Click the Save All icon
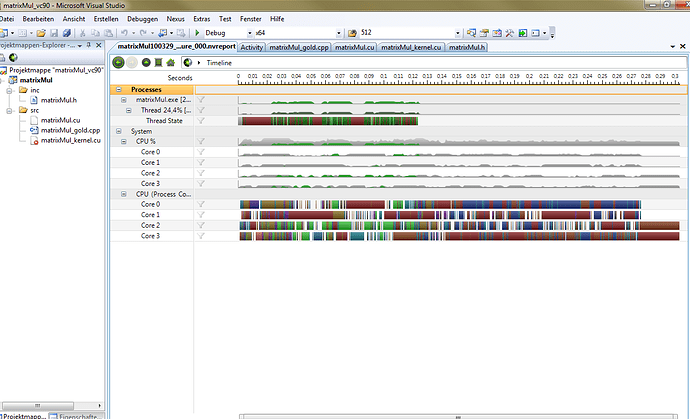This screenshot has width=690, height=419. click(x=66, y=33)
